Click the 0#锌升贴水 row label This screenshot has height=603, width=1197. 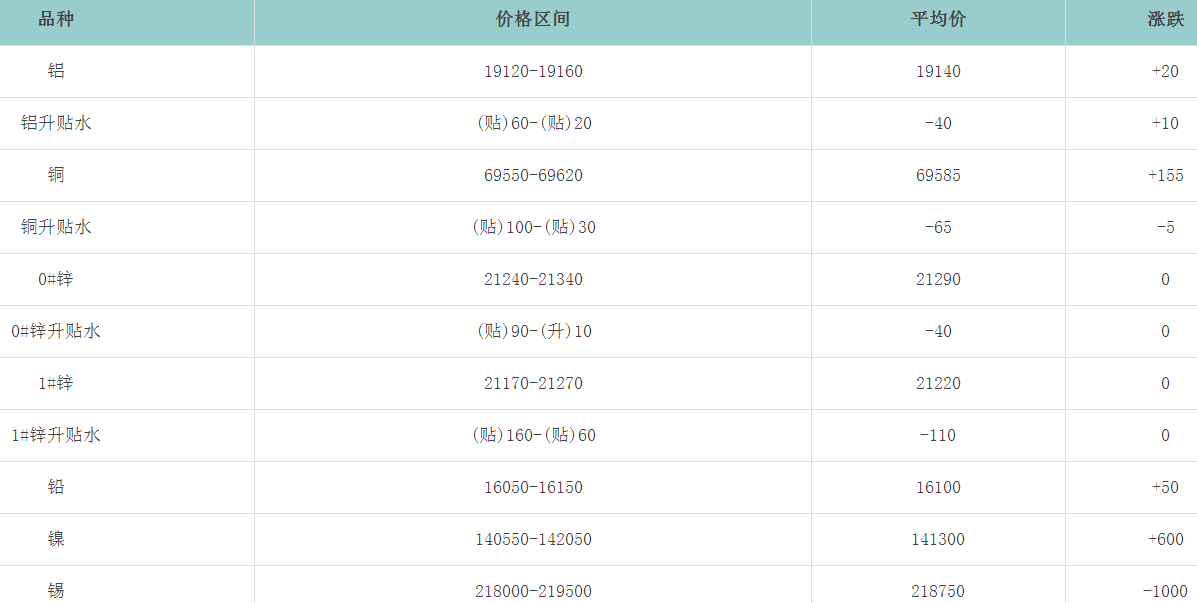pyautogui.click(x=56, y=332)
